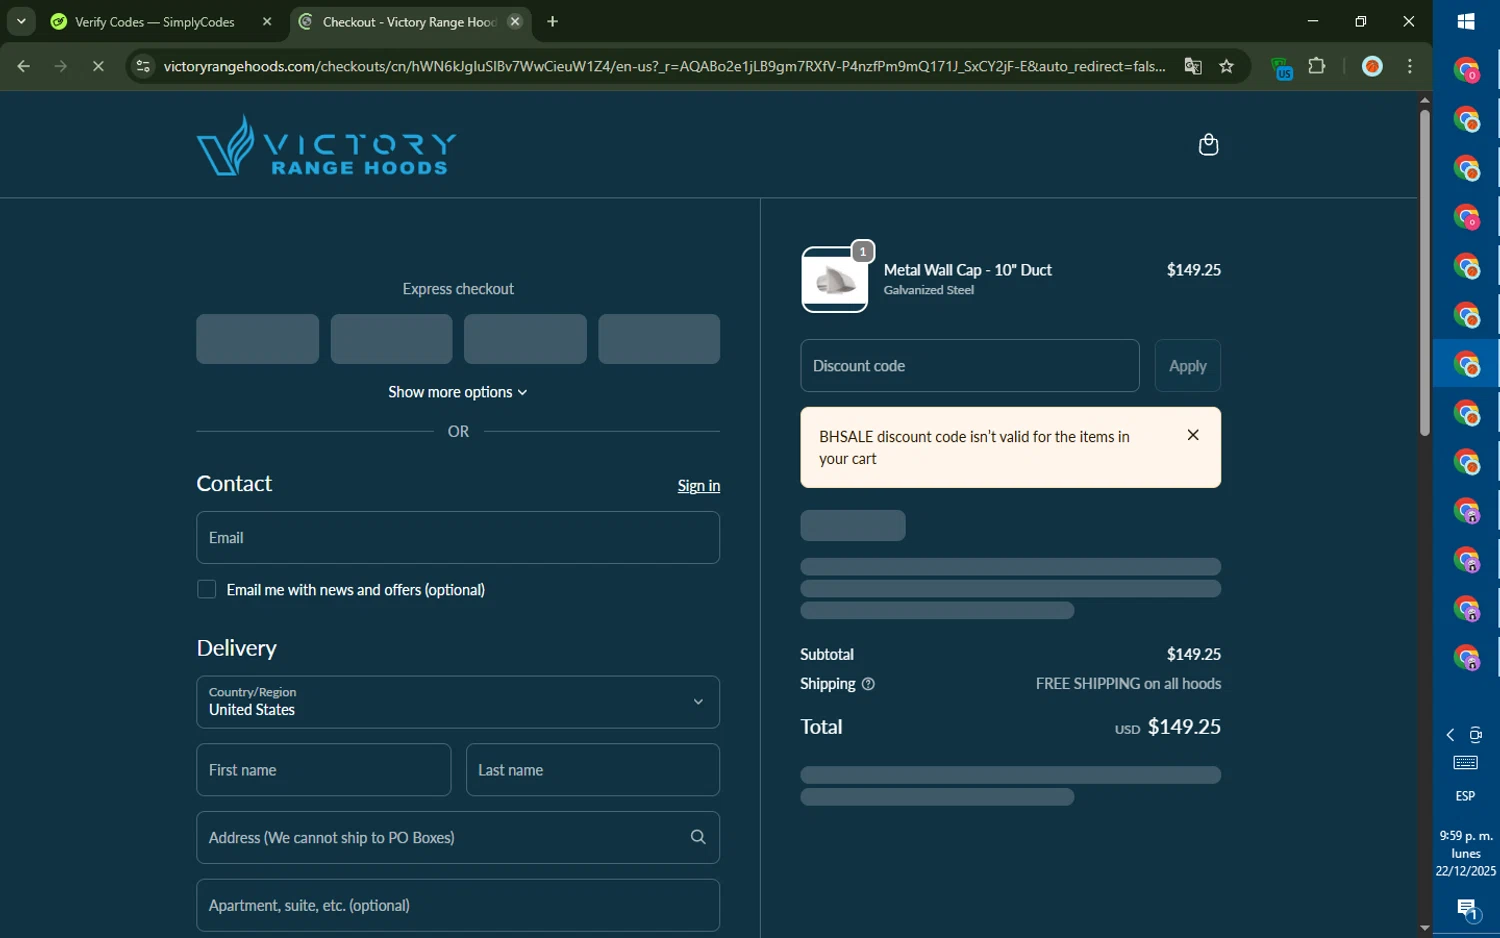
Task: Focus the Discount code field
Action: tap(969, 366)
